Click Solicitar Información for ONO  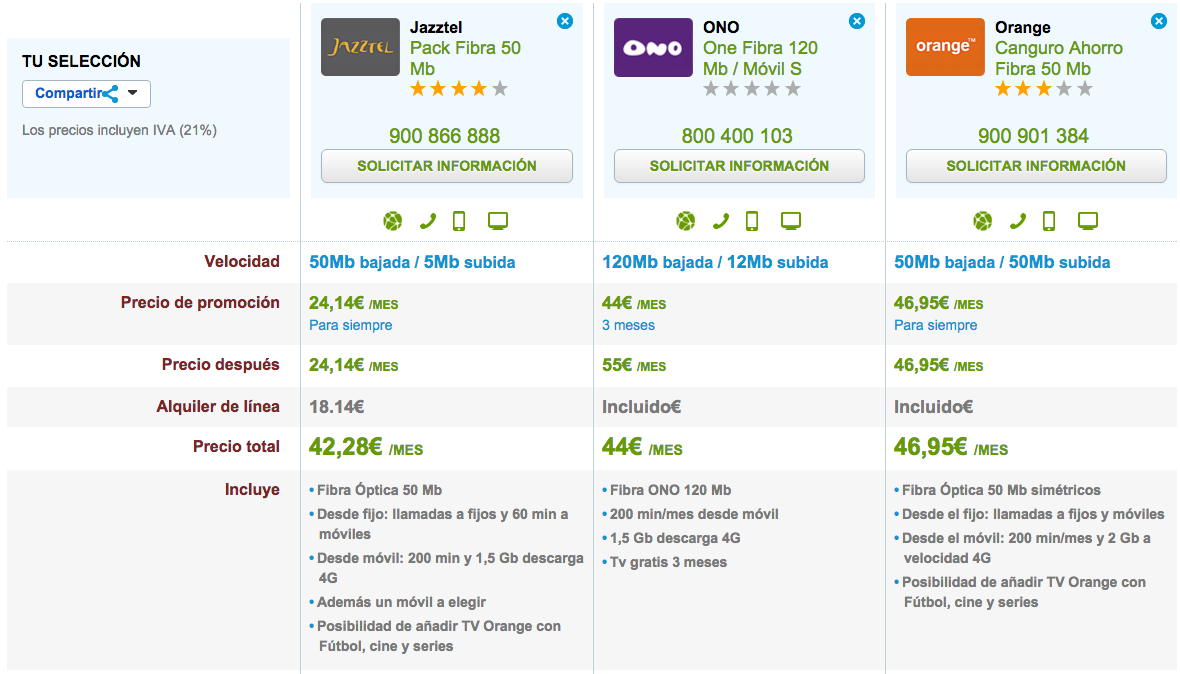click(739, 165)
